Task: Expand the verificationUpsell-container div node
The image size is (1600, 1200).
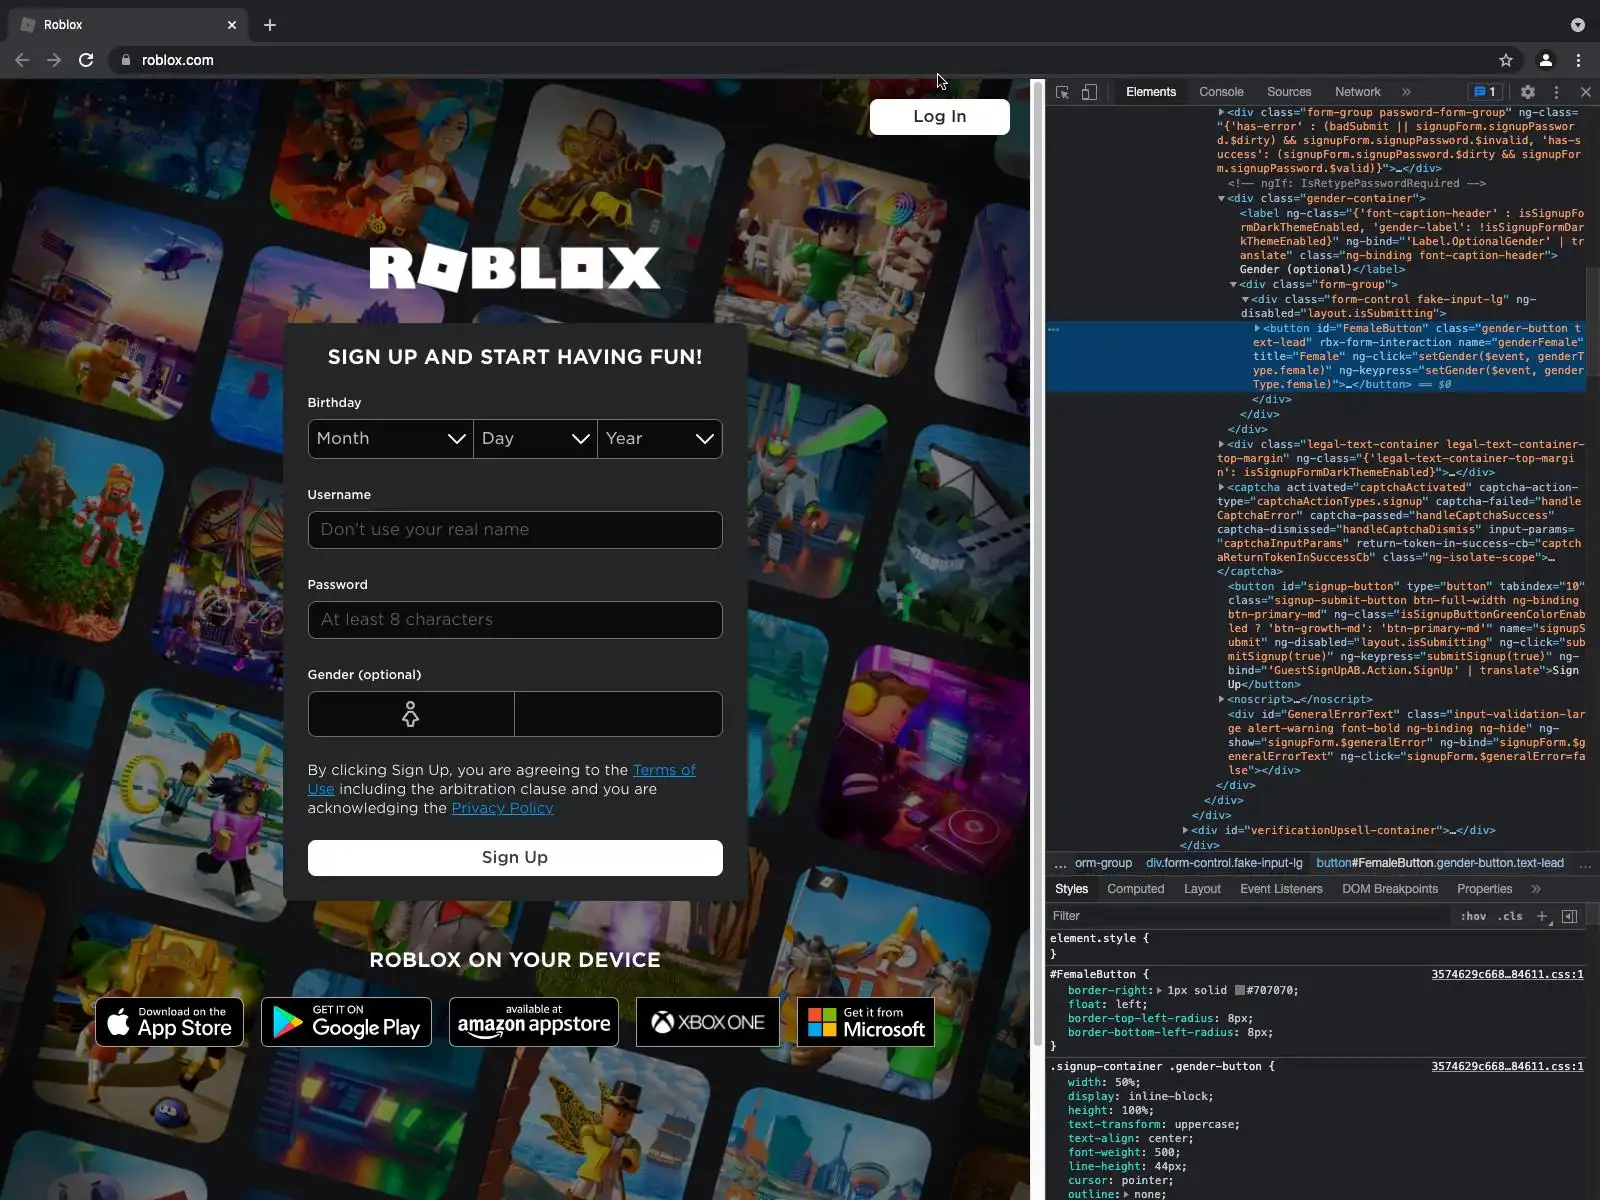Action: (1185, 831)
